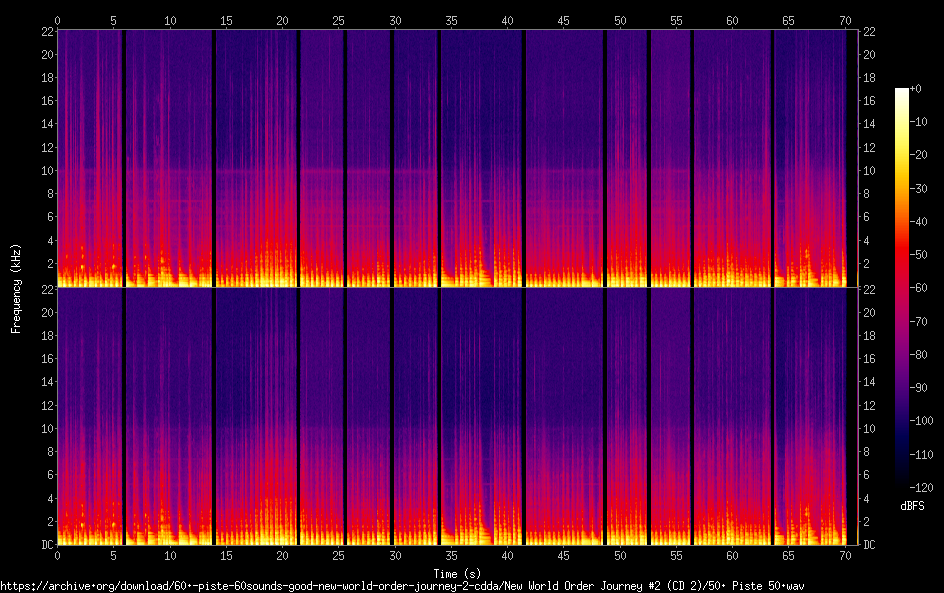Screen dimensions: 944x593
Task: Click the "+0" label on the color scale
Action: 915,89
